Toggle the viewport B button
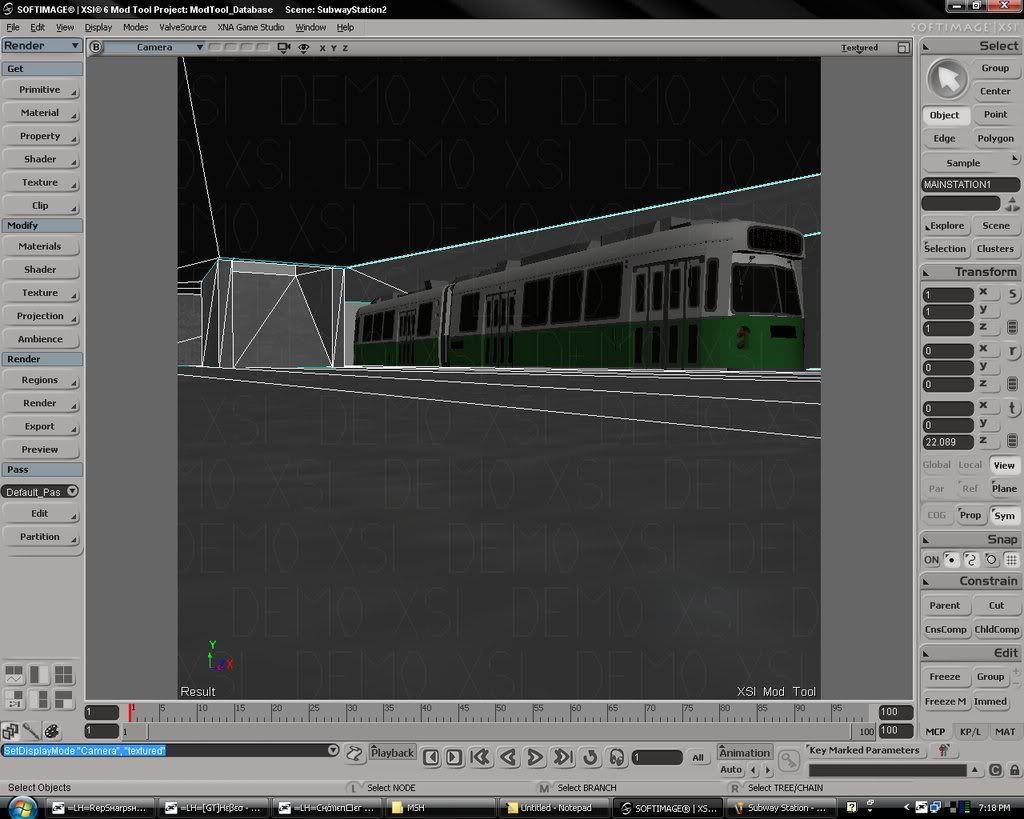Screen dimensions: 1024x819 (x=96, y=47)
